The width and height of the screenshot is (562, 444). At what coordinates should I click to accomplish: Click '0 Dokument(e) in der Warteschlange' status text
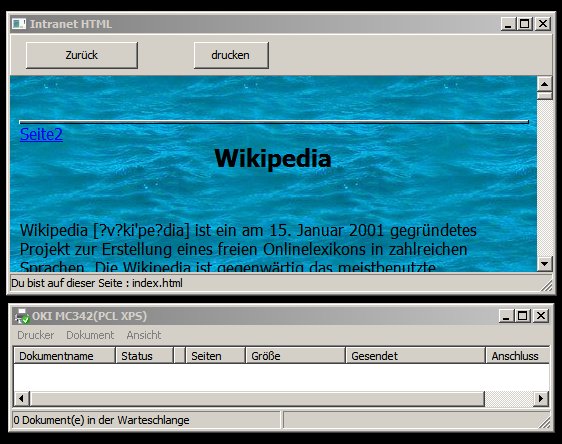click(x=101, y=420)
